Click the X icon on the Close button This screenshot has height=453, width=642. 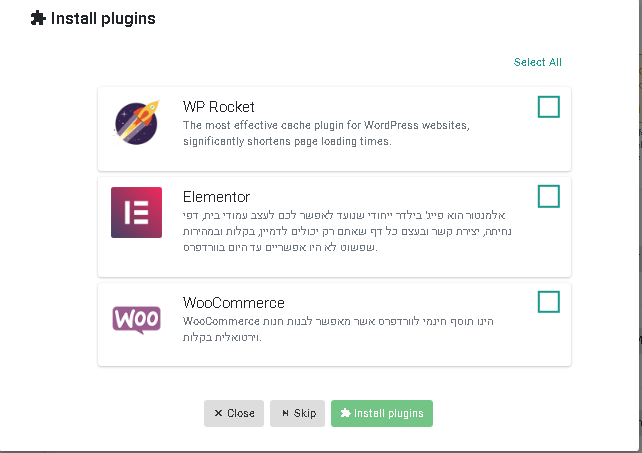coord(218,413)
